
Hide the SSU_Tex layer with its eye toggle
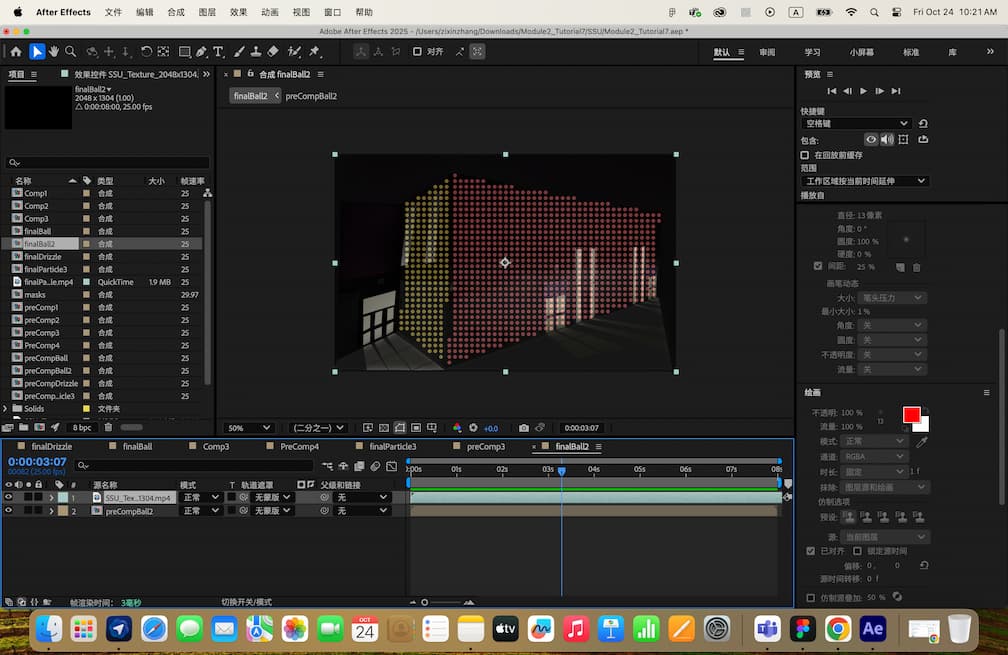(8, 496)
